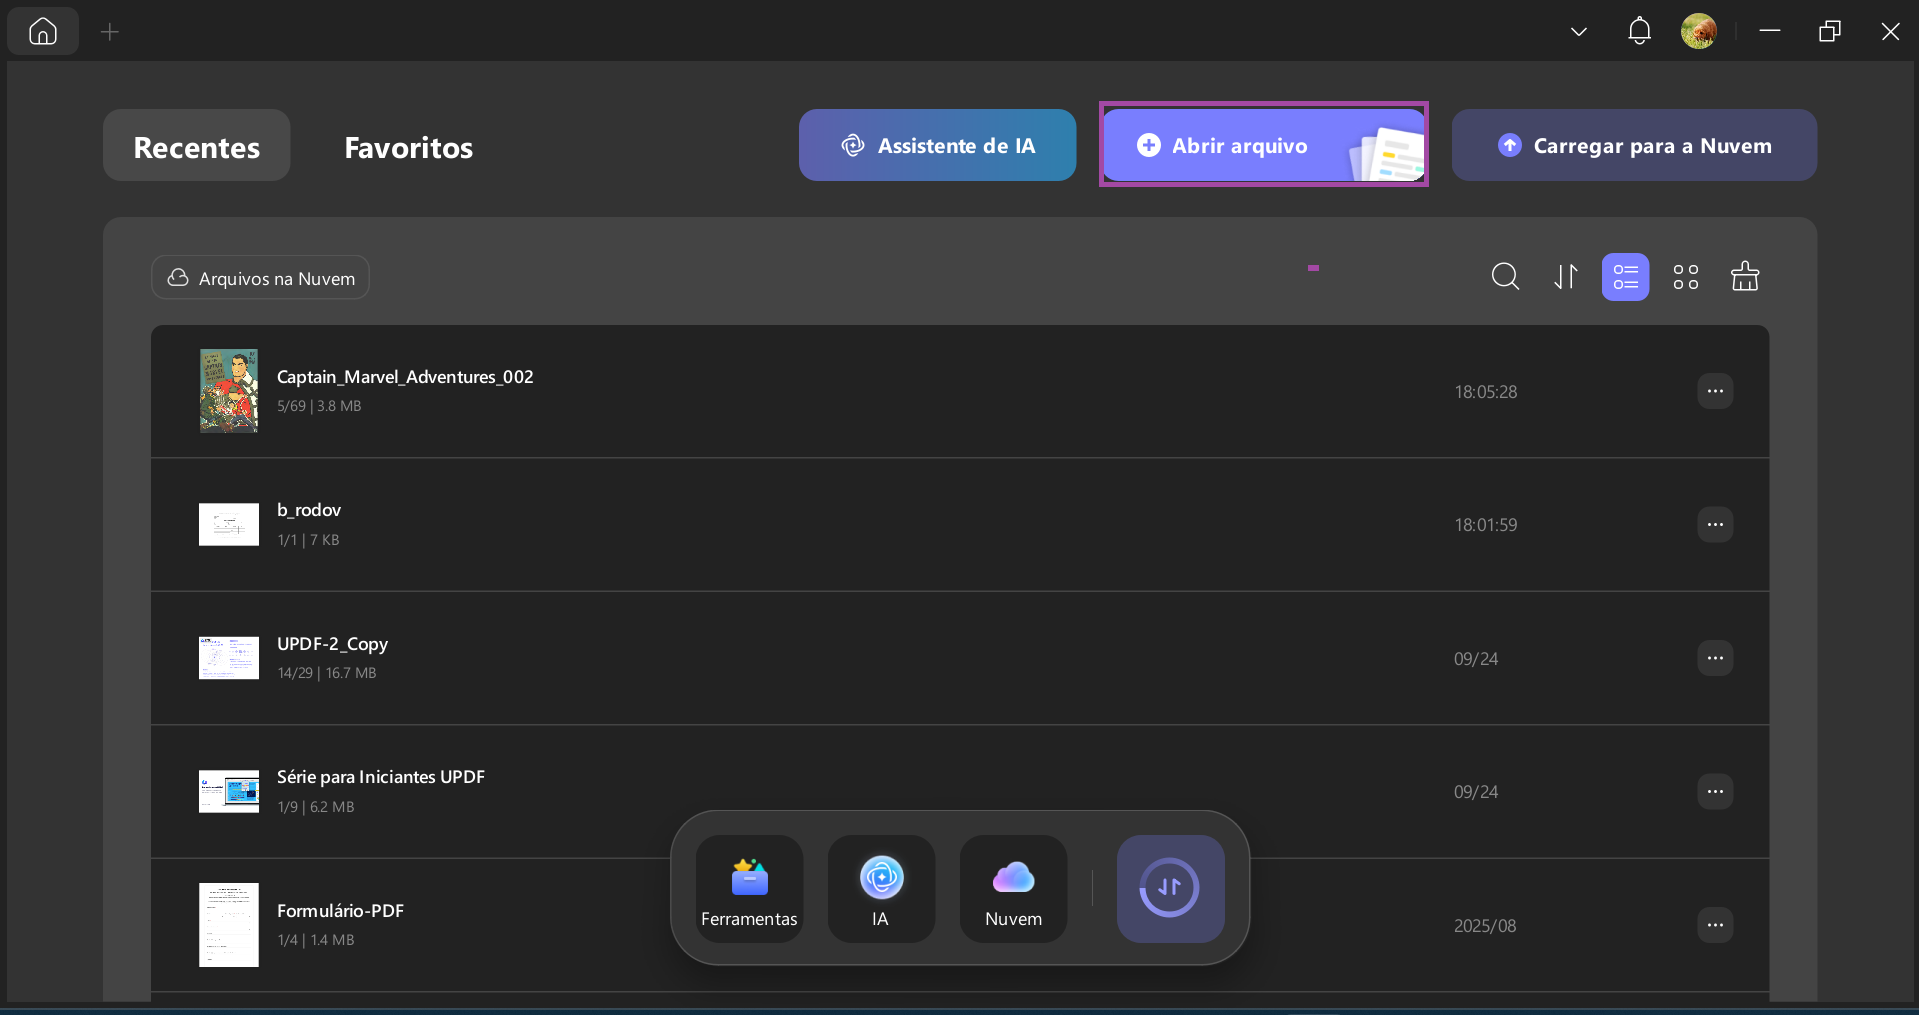
Task: Open Arquivos na Nuvem
Action: pos(260,277)
